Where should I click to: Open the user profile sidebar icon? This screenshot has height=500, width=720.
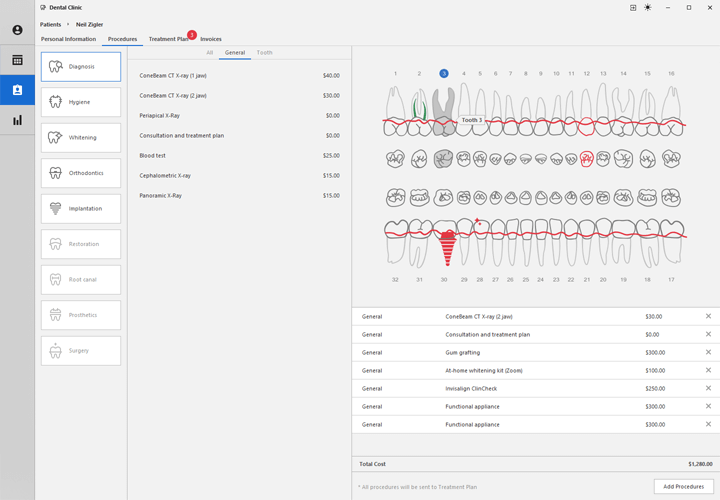coord(17,30)
